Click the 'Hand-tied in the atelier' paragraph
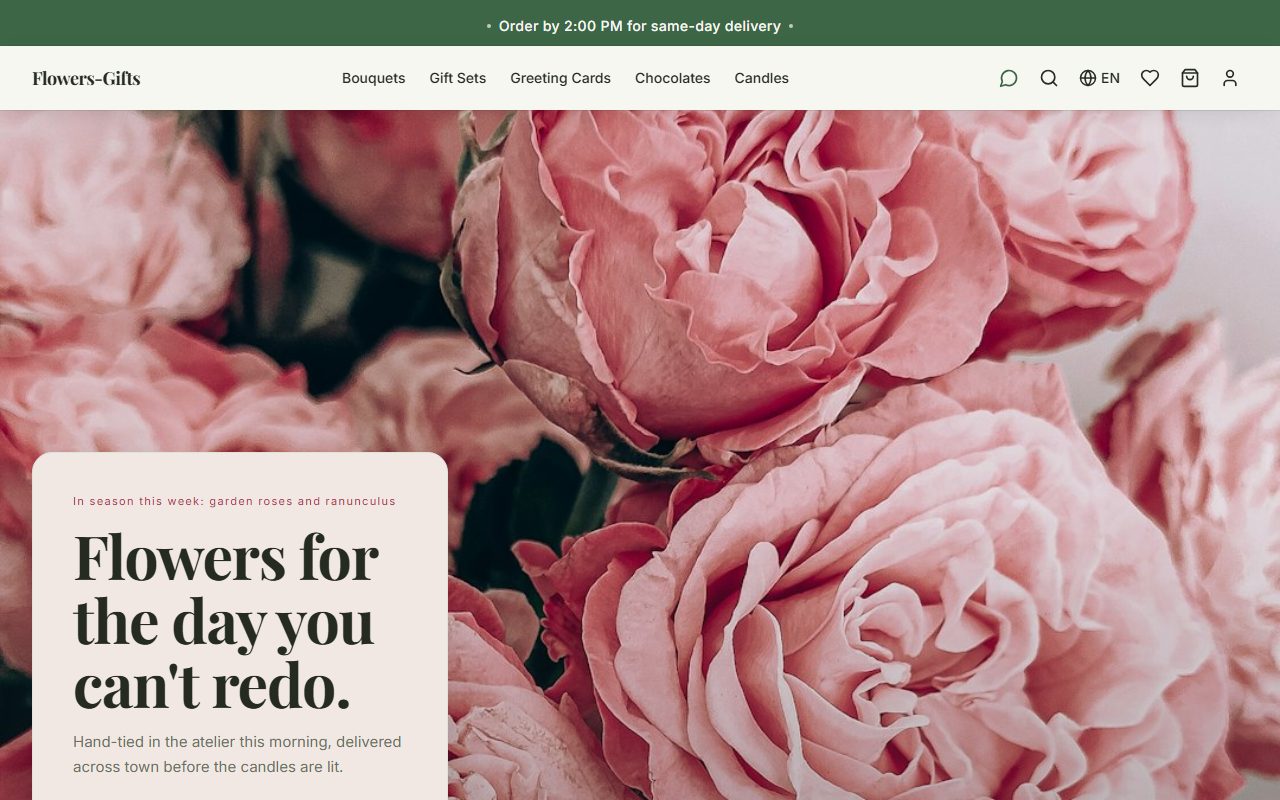The image size is (1280, 800). pos(237,754)
